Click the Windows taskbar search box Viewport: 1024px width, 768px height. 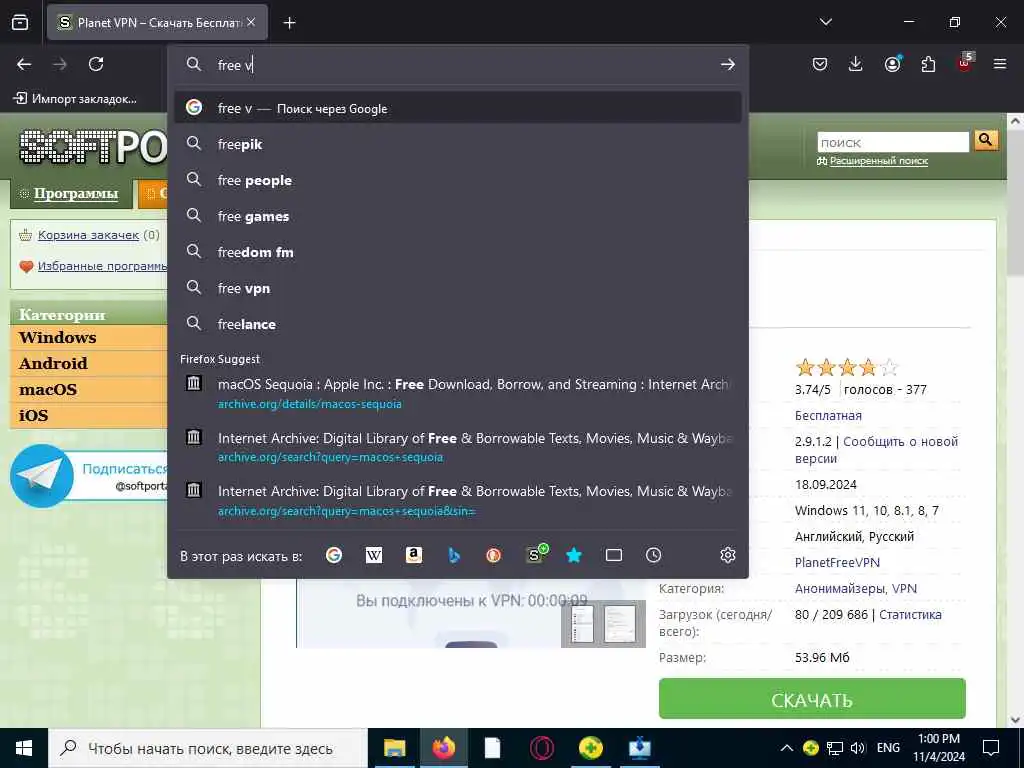pyautogui.click(x=208, y=748)
